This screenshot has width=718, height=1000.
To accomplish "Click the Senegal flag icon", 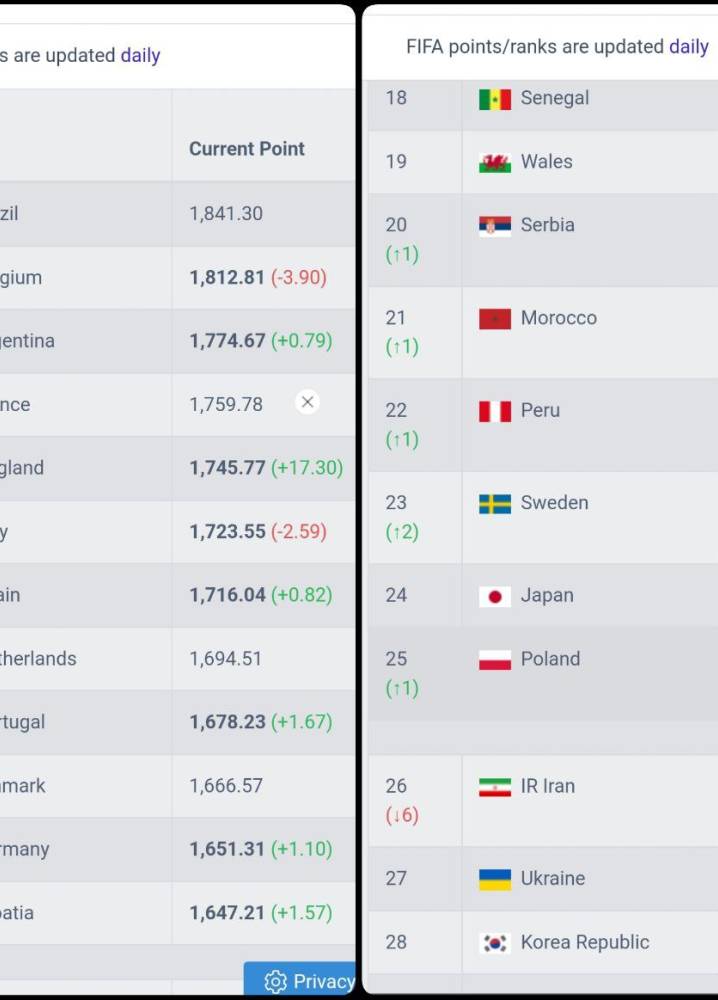I will tap(495, 99).
